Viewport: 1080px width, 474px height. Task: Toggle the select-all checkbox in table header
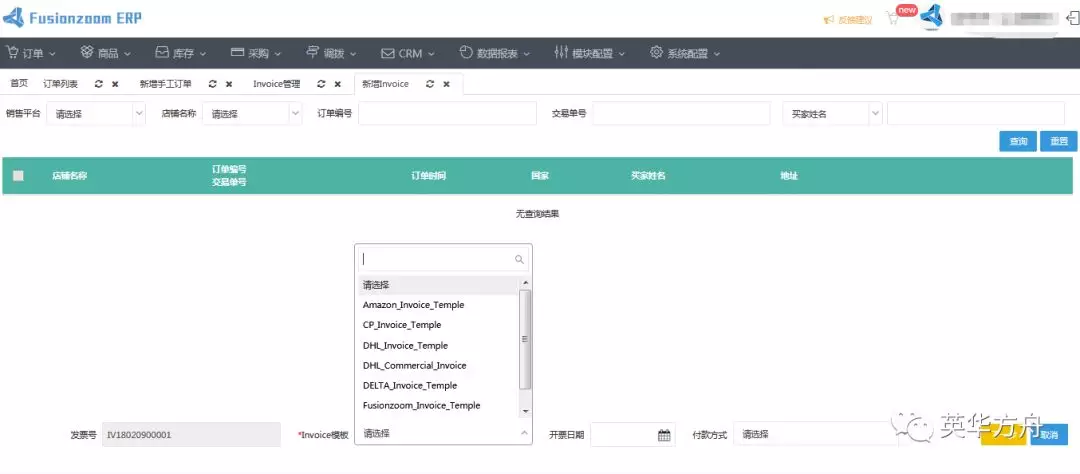coord(18,176)
